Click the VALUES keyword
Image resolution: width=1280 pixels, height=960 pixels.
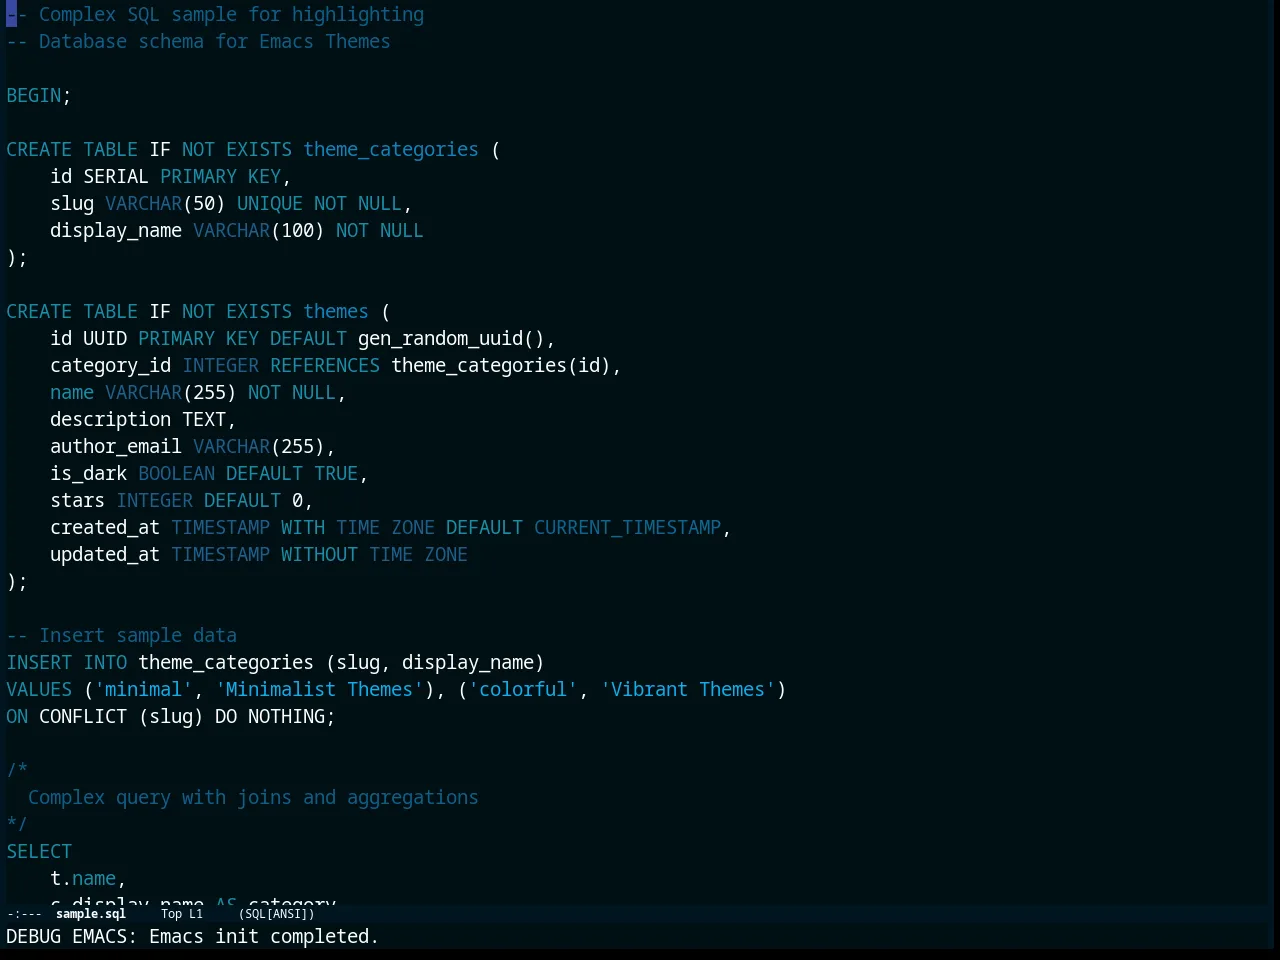click(x=39, y=690)
